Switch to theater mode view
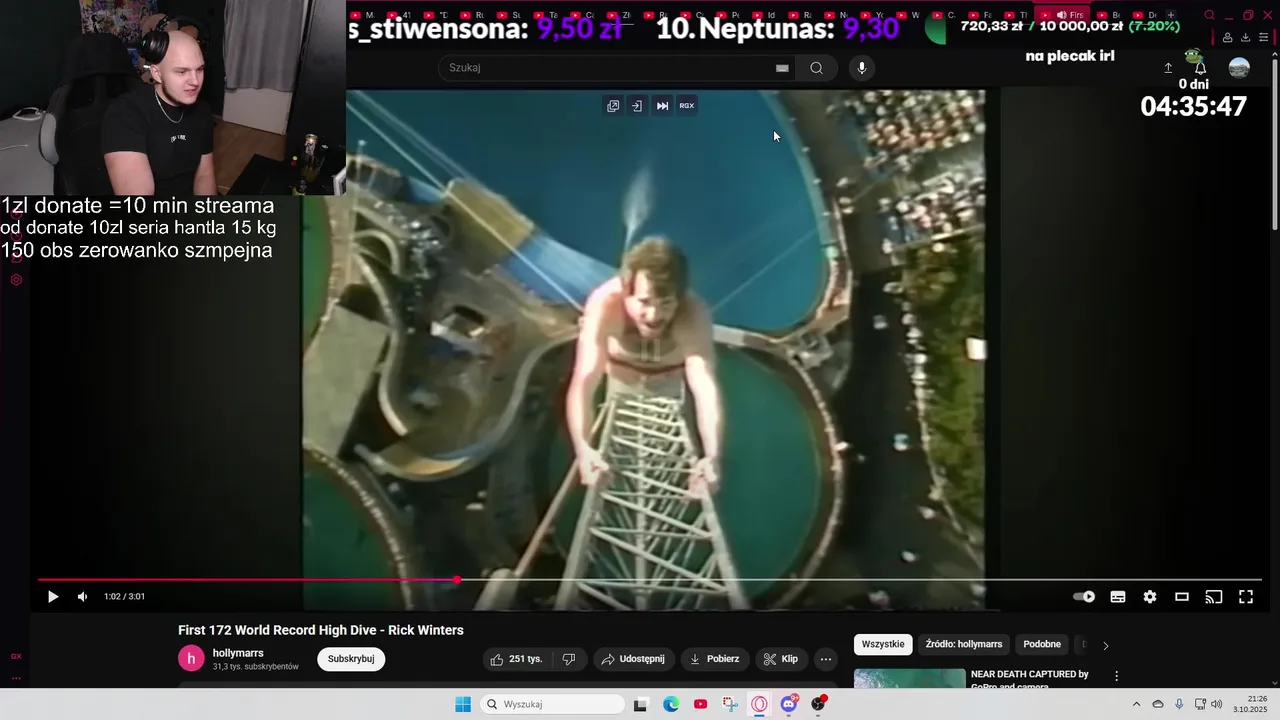 point(1182,597)
